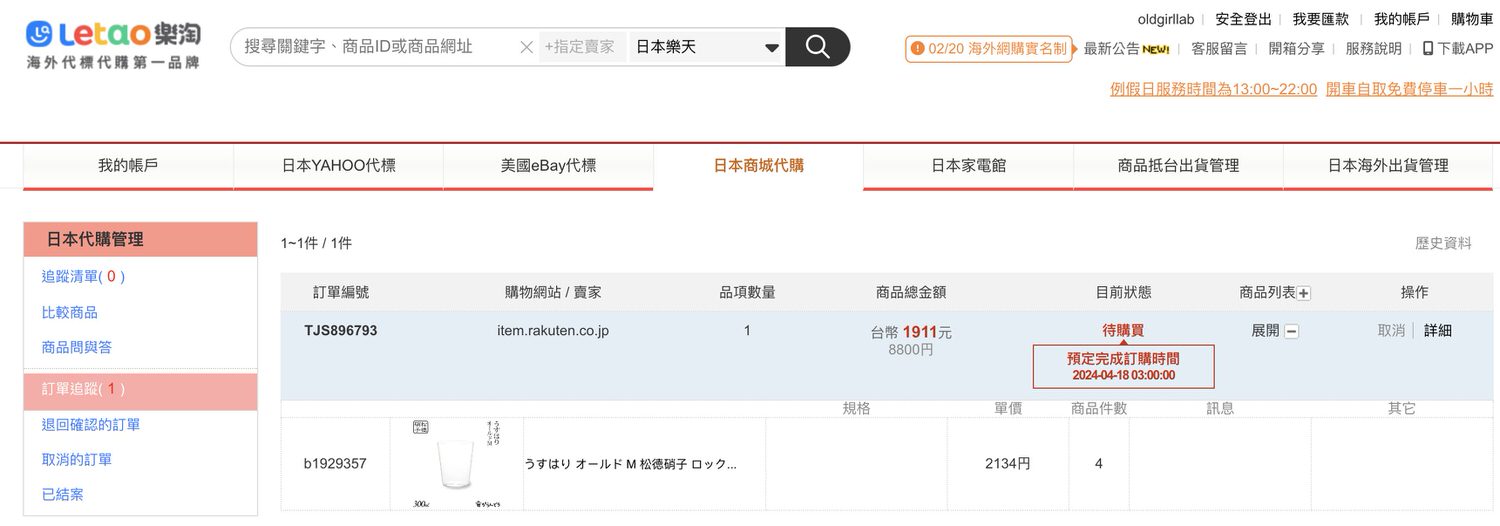
Task: Switch to 日本YAHOO代標 tab
Action: (338, 166)
